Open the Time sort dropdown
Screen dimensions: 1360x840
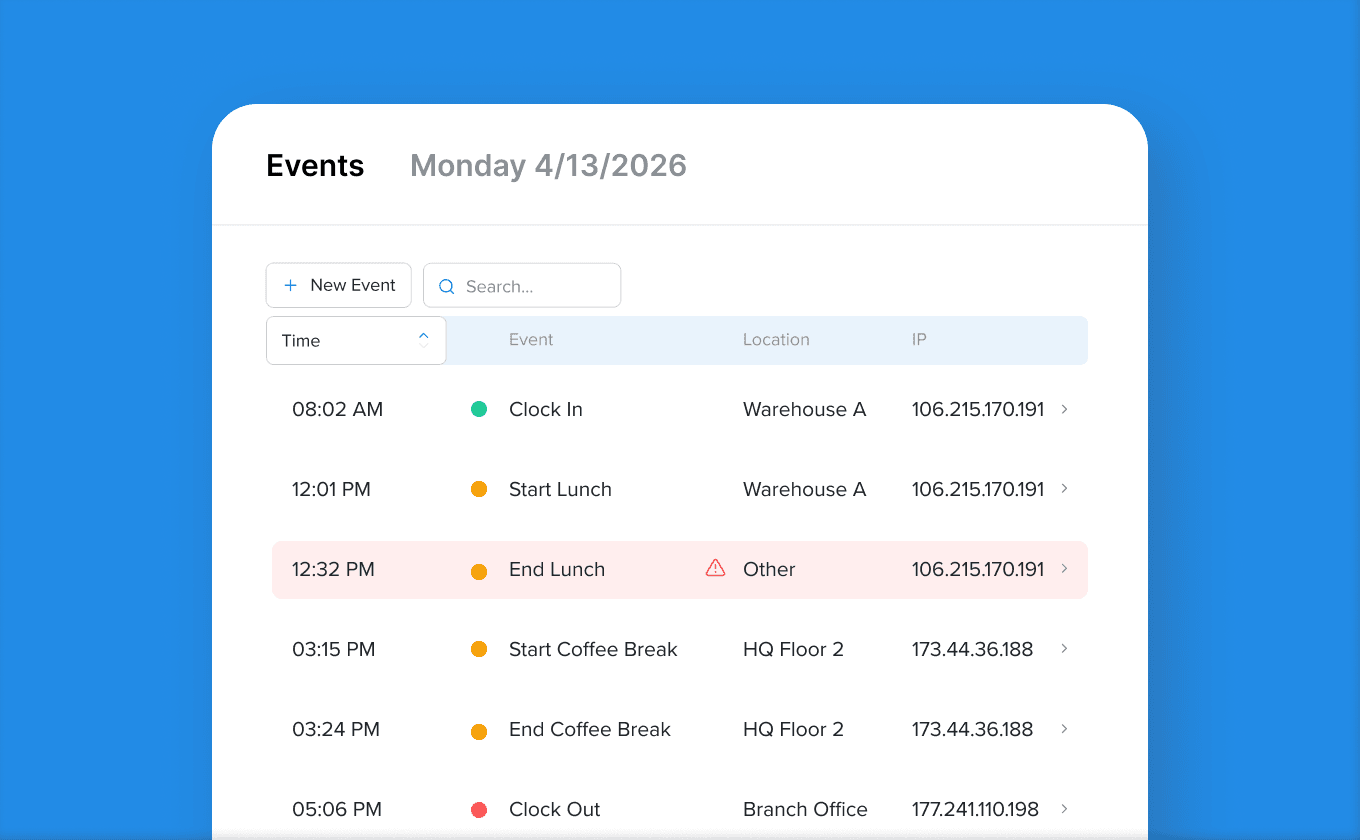[x=355, y=340]
